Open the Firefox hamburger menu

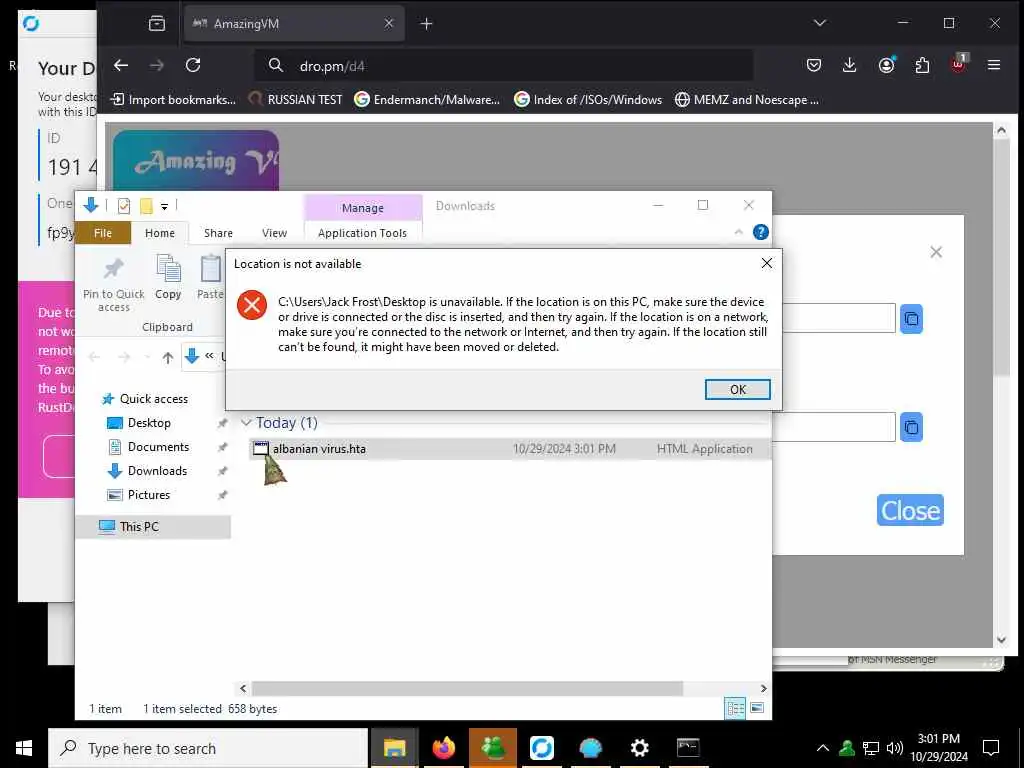[994, 65]
